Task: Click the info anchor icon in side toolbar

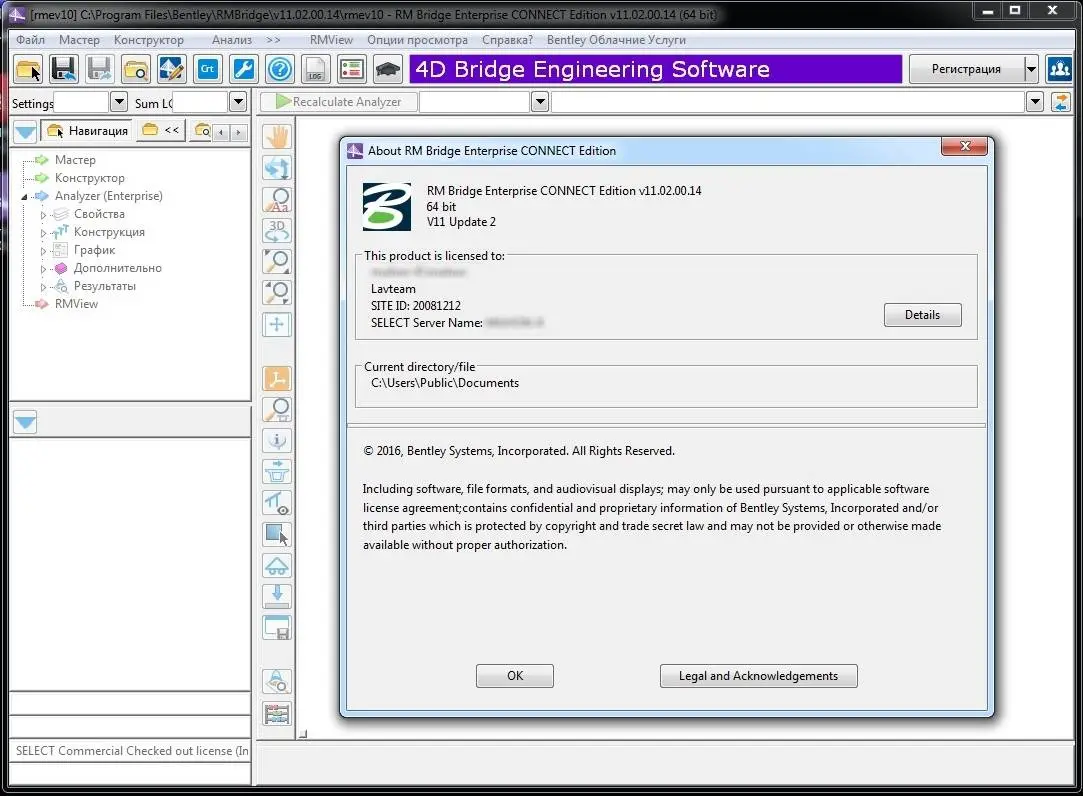Action: pos(277,441)
